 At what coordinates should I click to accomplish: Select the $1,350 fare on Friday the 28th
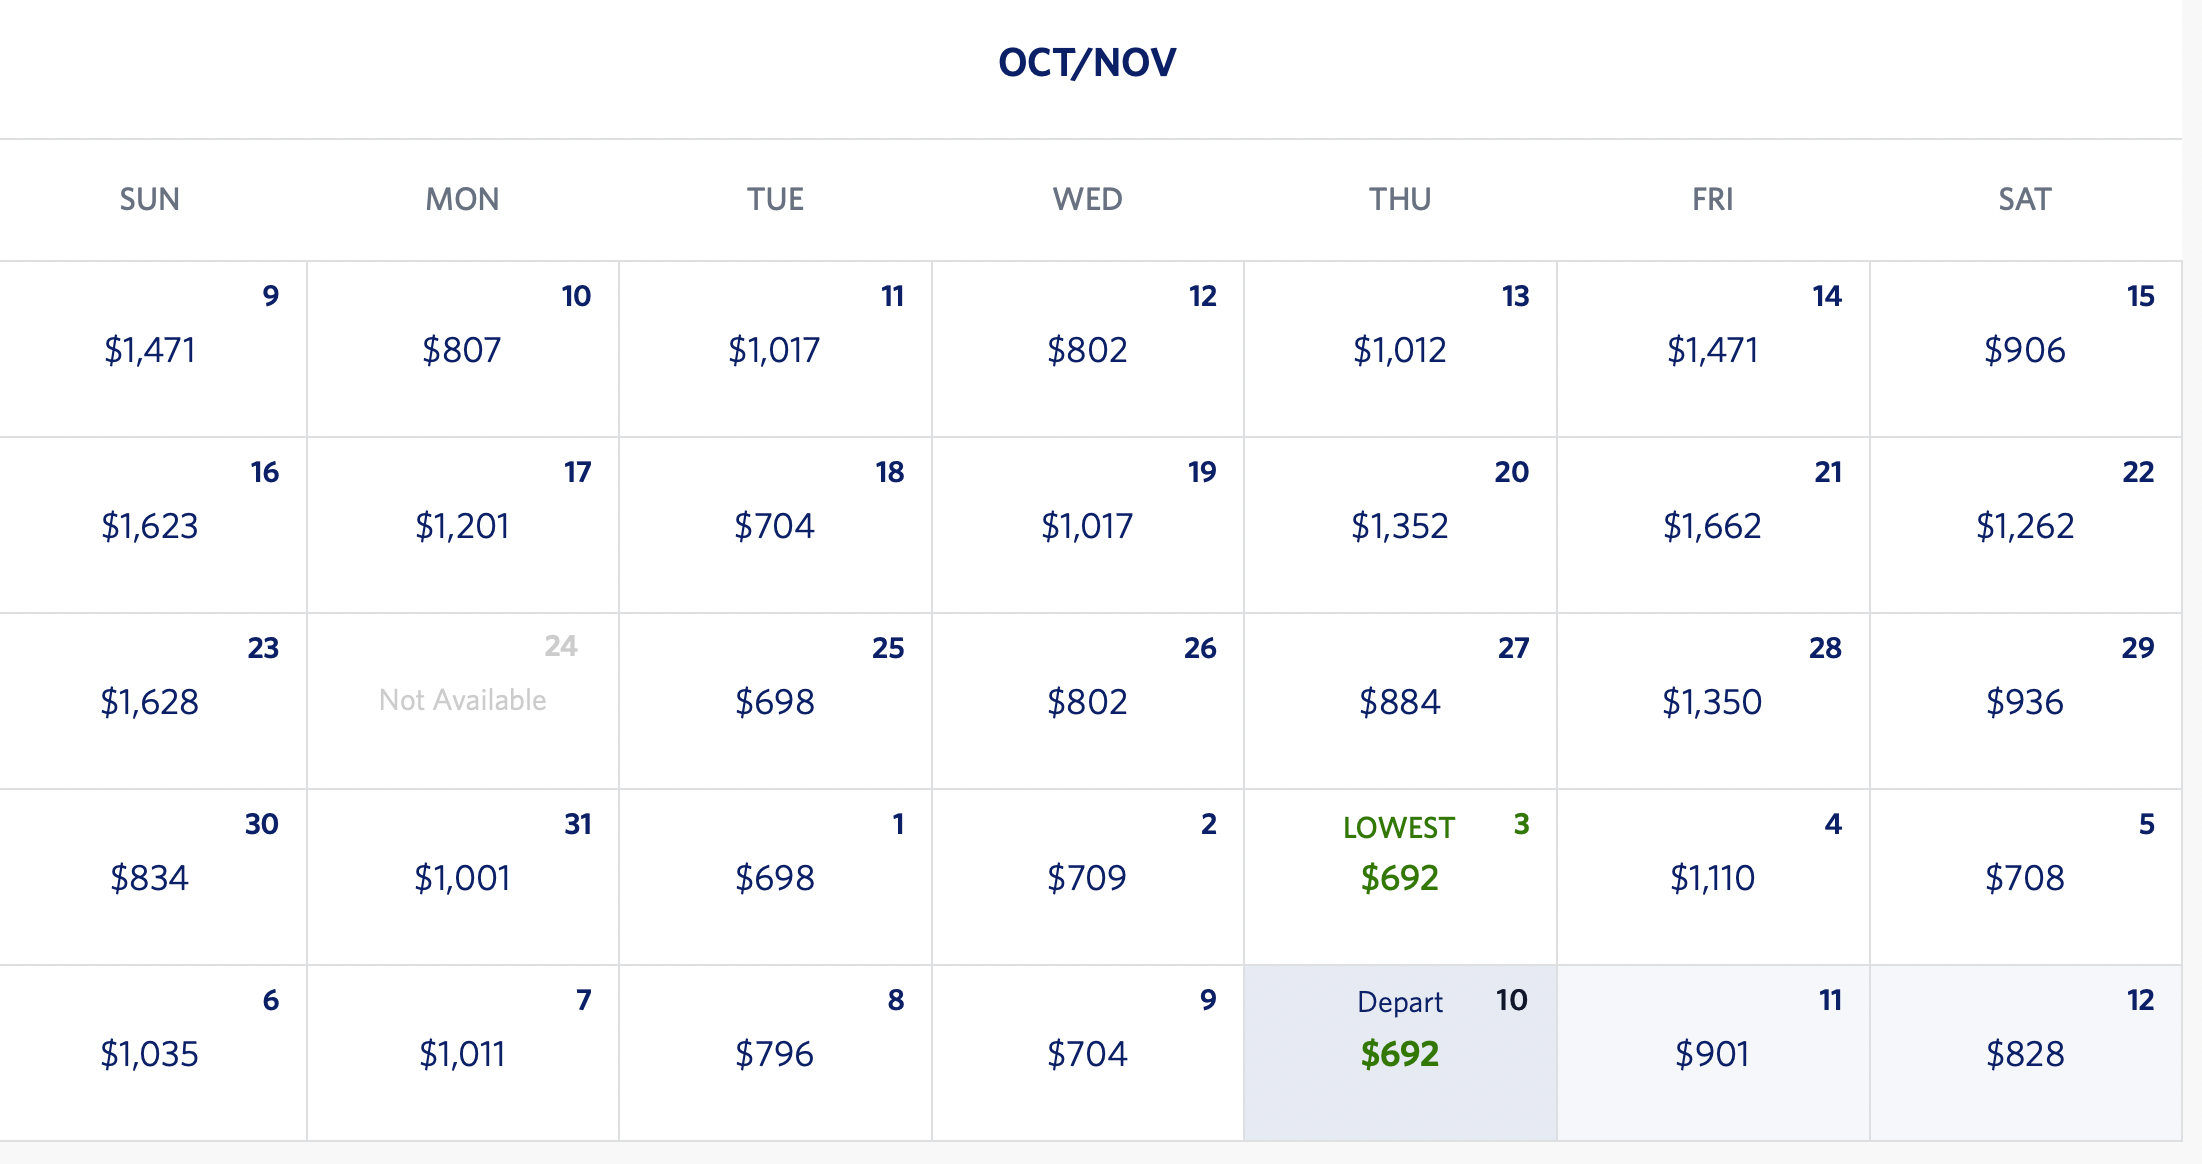pos(1712,702)
